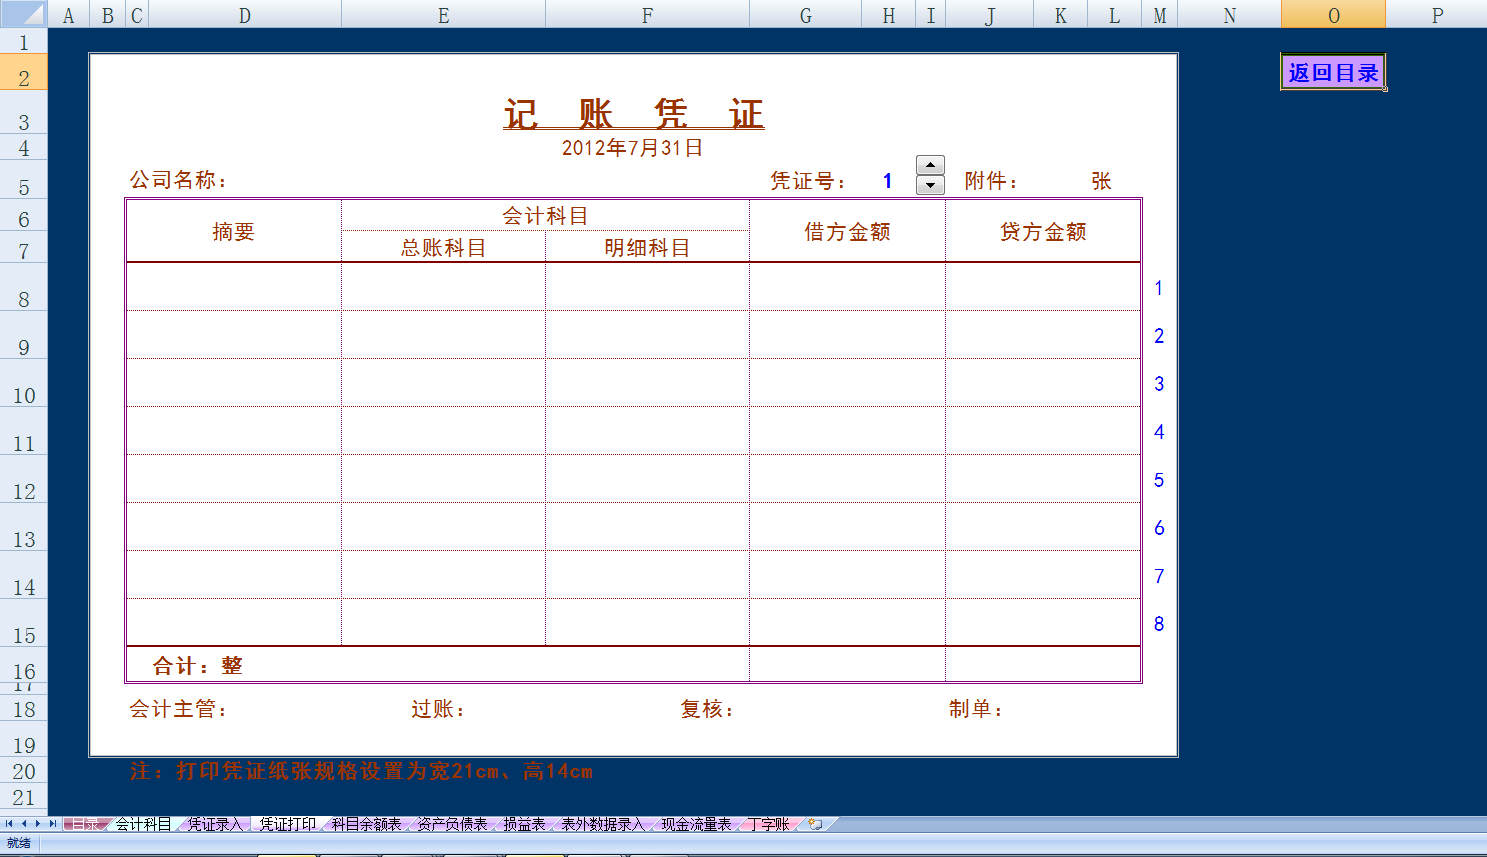Insert new worksheet icon after 丁字账 tab
This screenshot has width=1487, height=857.
coord(816,824)
